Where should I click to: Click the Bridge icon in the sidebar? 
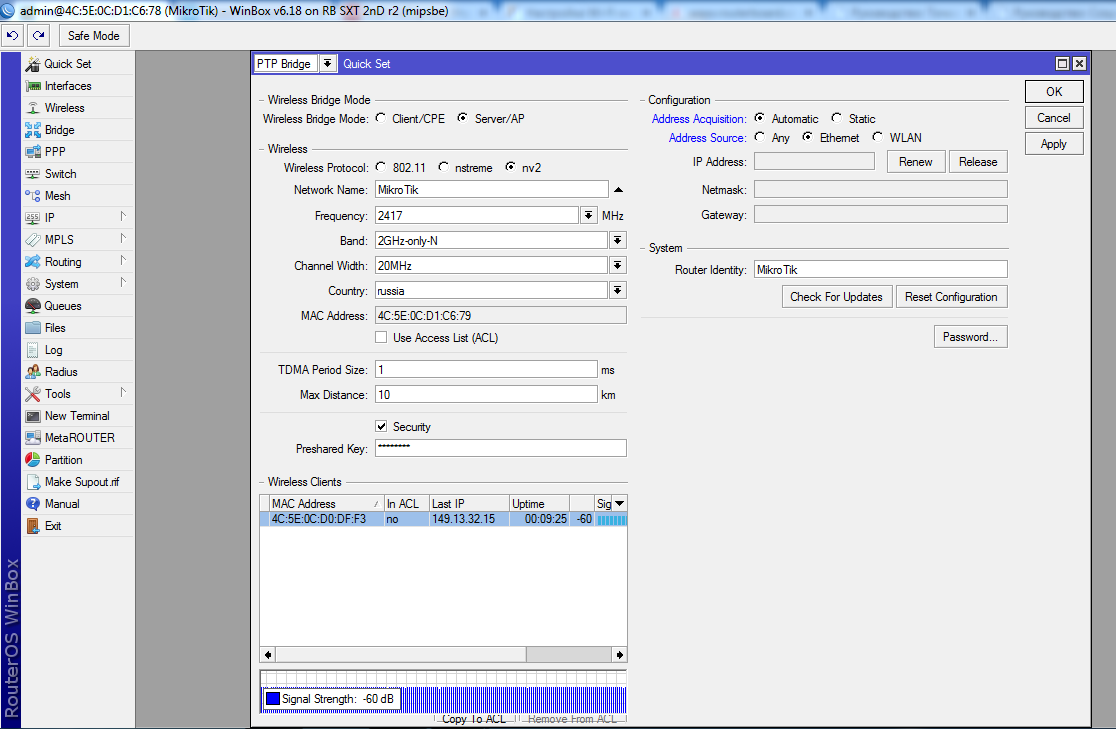[x=33, y=130]
